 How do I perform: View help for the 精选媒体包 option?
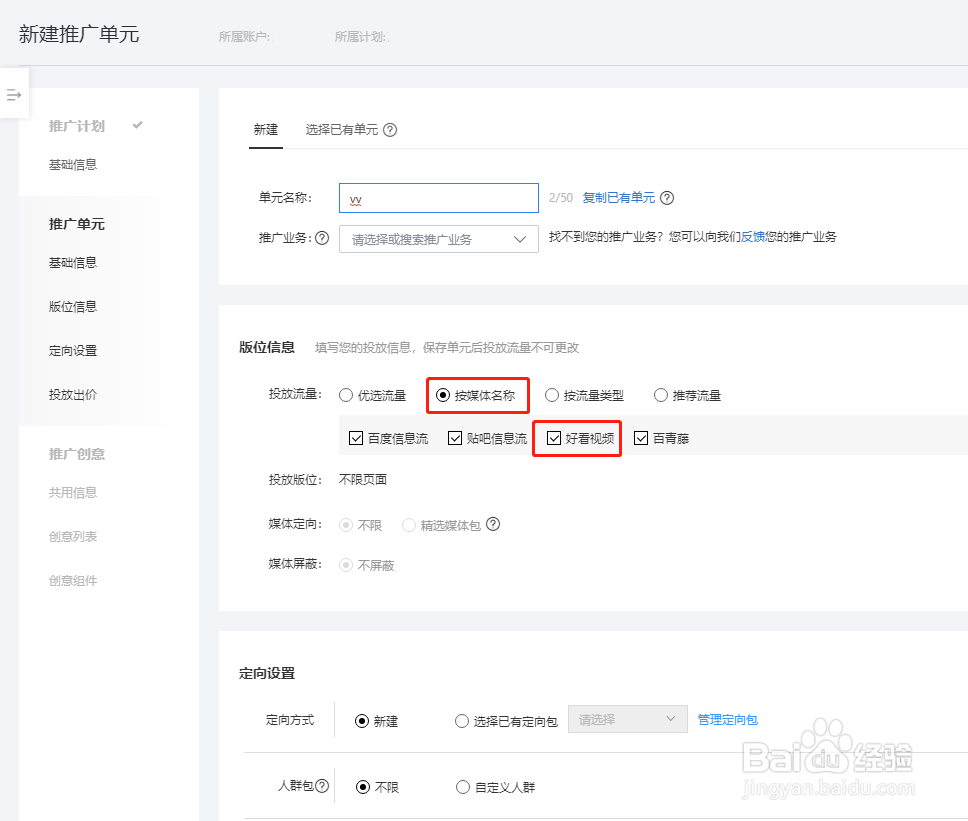491,524
